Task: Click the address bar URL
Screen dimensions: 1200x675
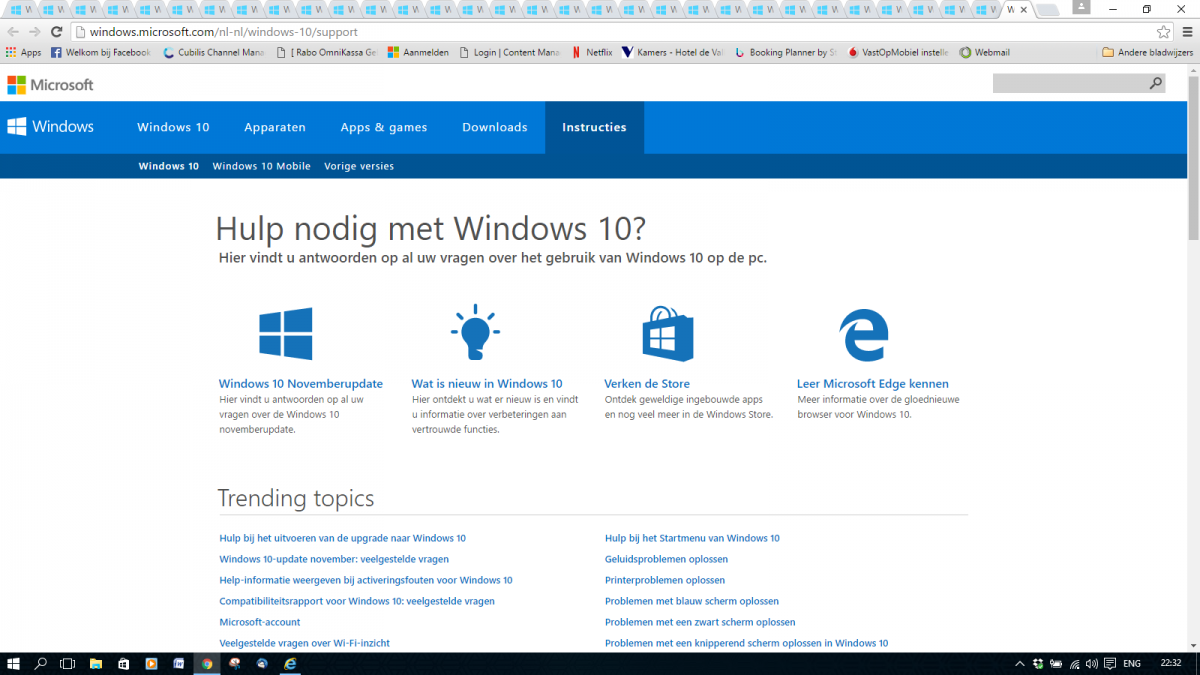Action: point(223,32)
